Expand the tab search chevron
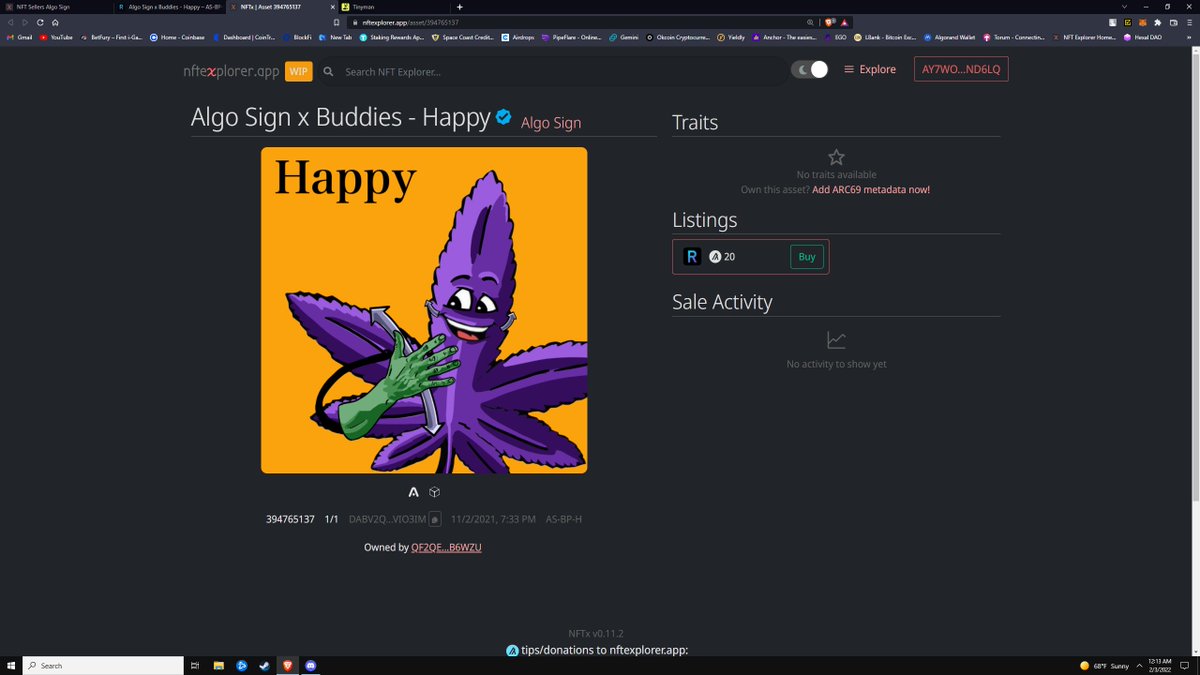This screenshot has width=1200, height=675. [1124, 6]
